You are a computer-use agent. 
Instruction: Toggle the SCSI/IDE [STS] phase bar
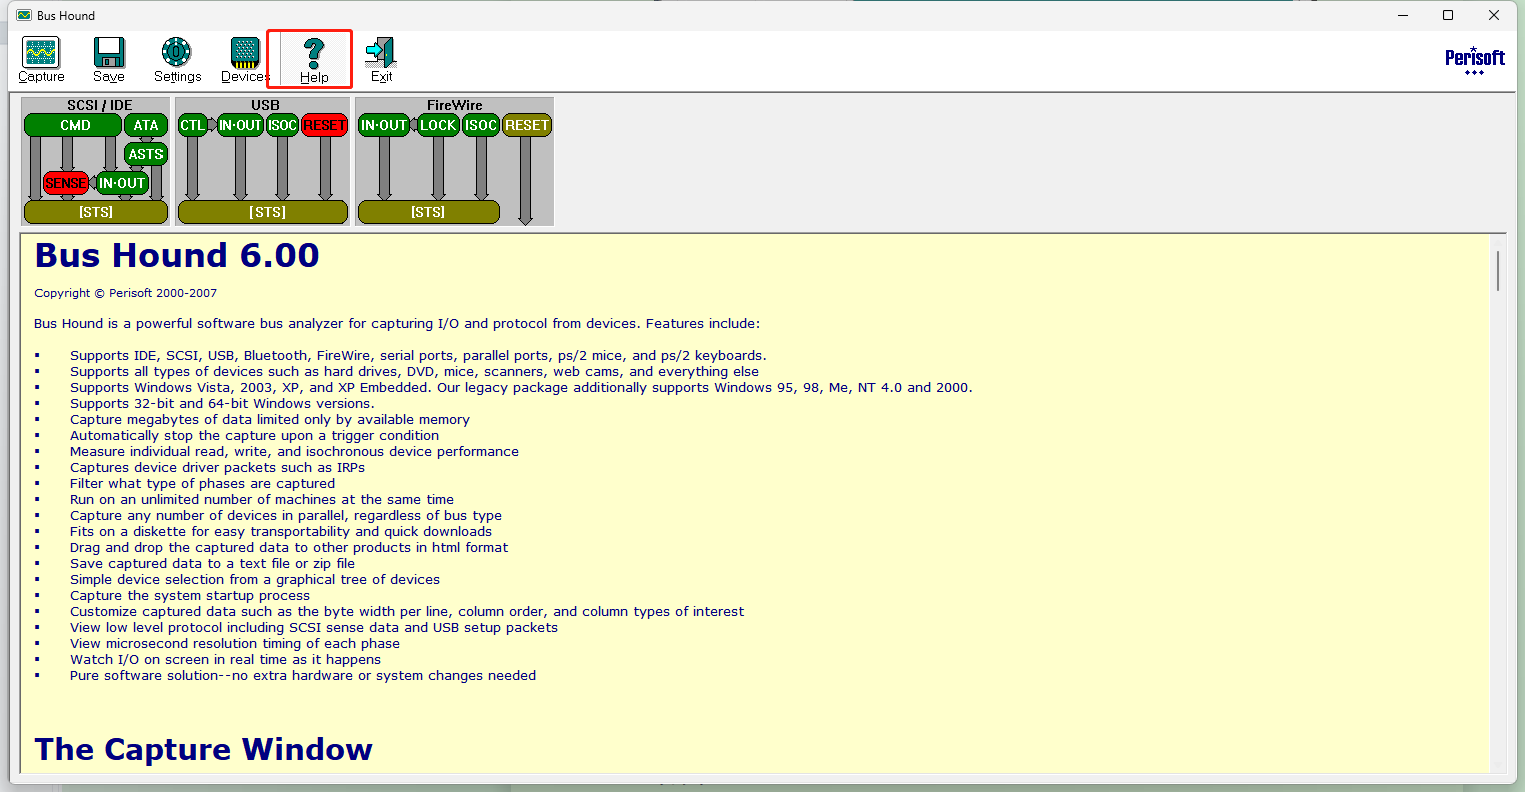pyautogui.click(x=96, y=212)
